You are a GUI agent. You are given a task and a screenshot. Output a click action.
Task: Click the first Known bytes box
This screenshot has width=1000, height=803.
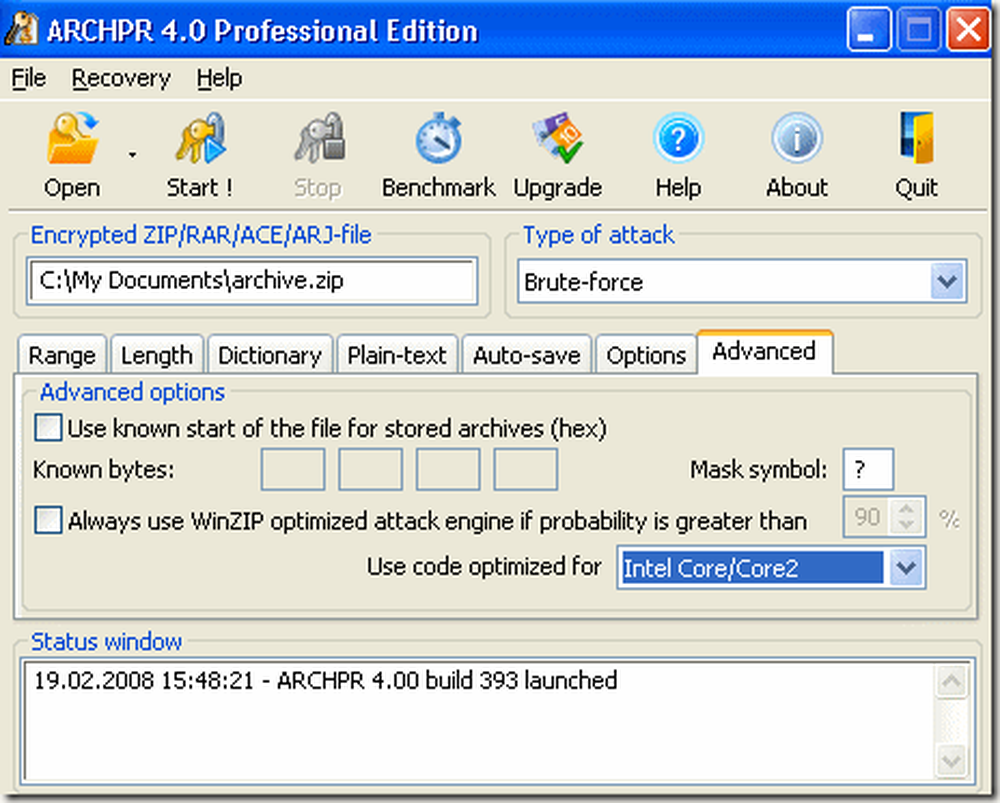(x=293, y=469)
